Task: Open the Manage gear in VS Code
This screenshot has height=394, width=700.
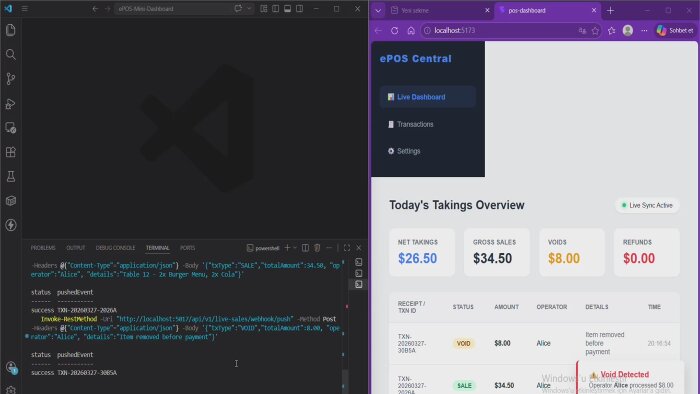Action: [11, 390]
